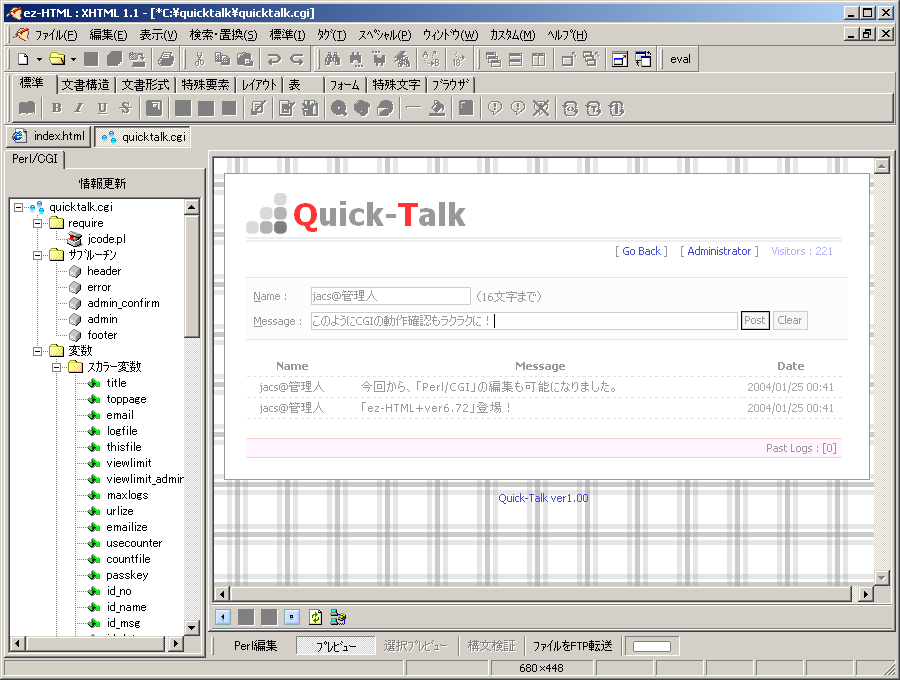
Task: Select the passkey scalar variable
Action: point(127,575)
